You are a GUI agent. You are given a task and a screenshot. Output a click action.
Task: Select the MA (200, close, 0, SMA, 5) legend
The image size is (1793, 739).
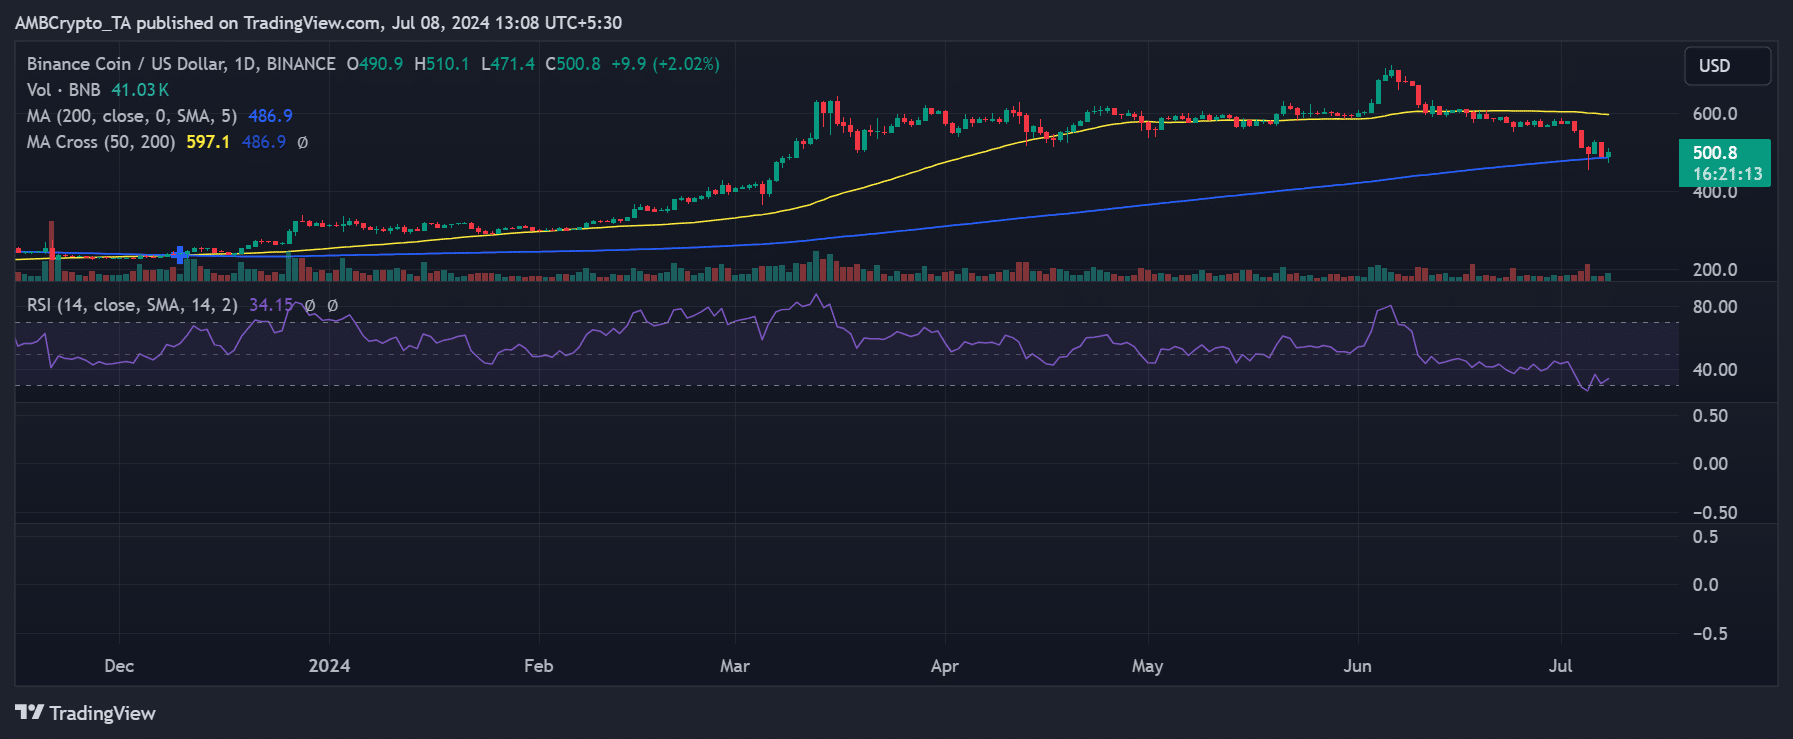click(132, 116)
